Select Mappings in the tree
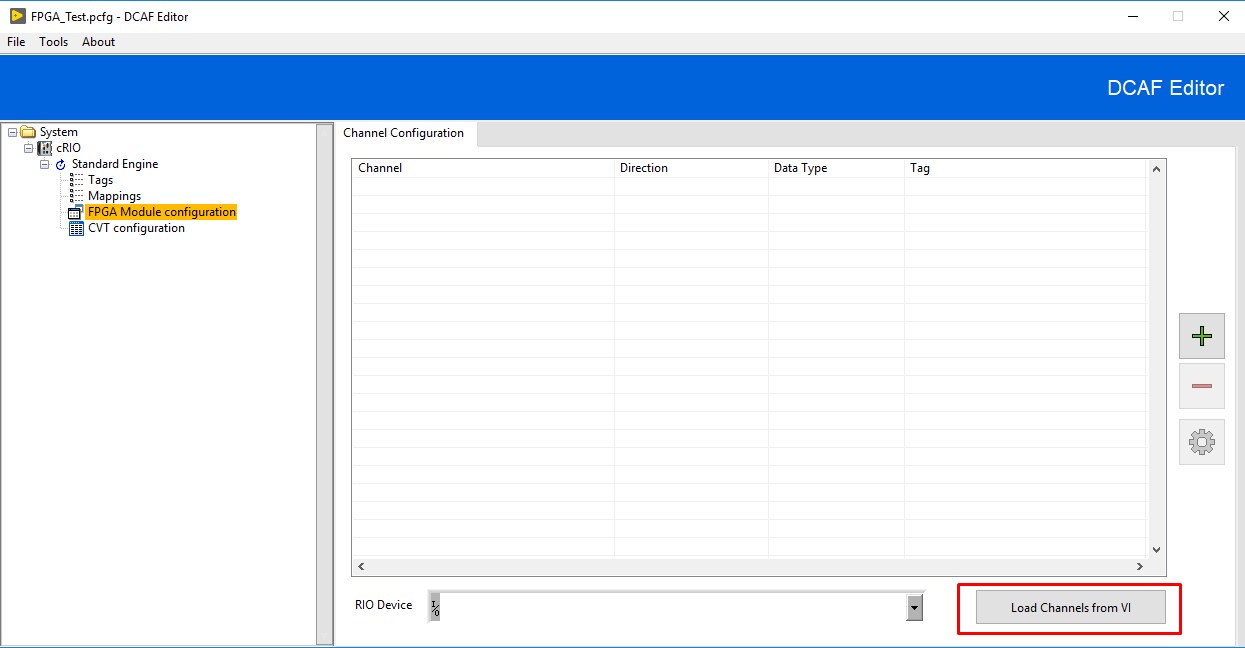 [x=114, y=196]
